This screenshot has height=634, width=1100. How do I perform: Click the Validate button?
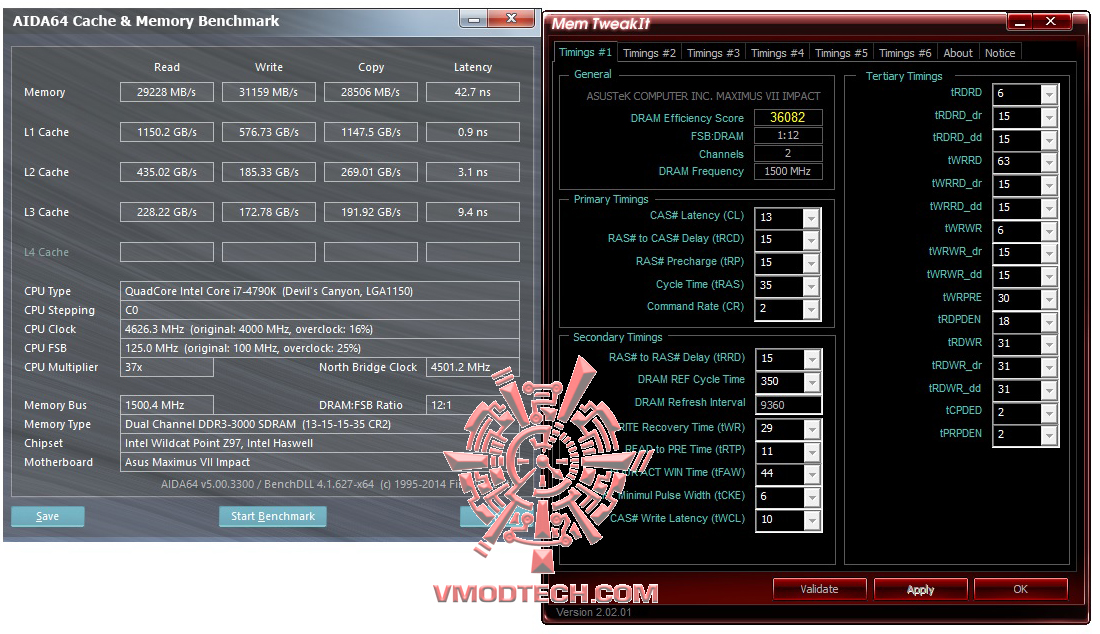coord(819,589)
